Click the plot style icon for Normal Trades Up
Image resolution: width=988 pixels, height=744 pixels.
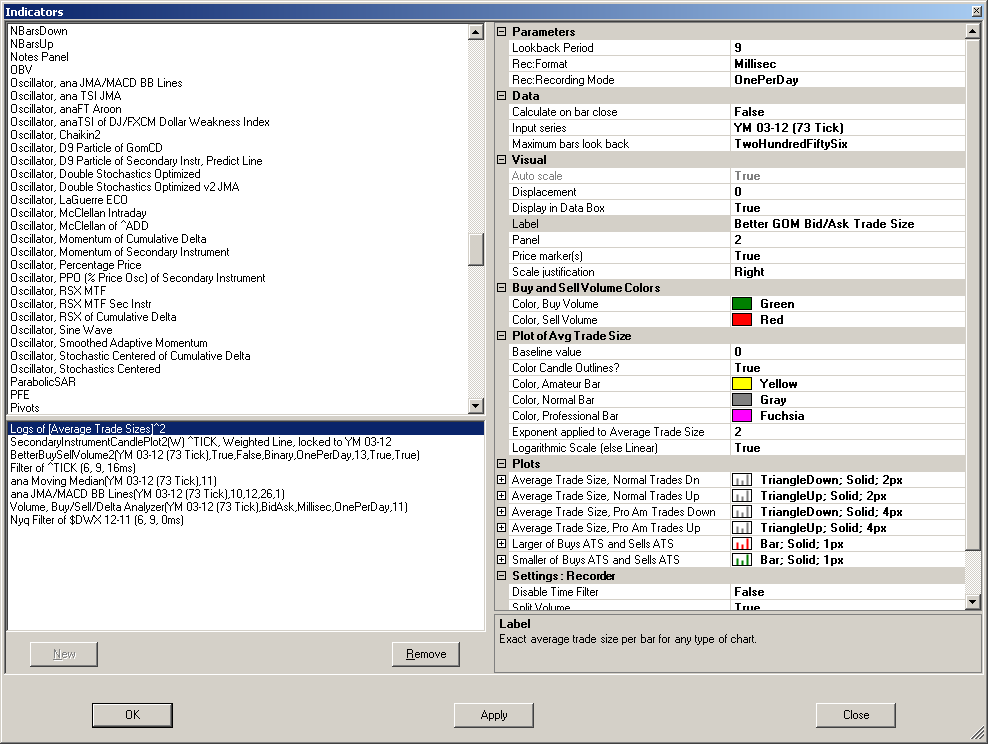742,496
